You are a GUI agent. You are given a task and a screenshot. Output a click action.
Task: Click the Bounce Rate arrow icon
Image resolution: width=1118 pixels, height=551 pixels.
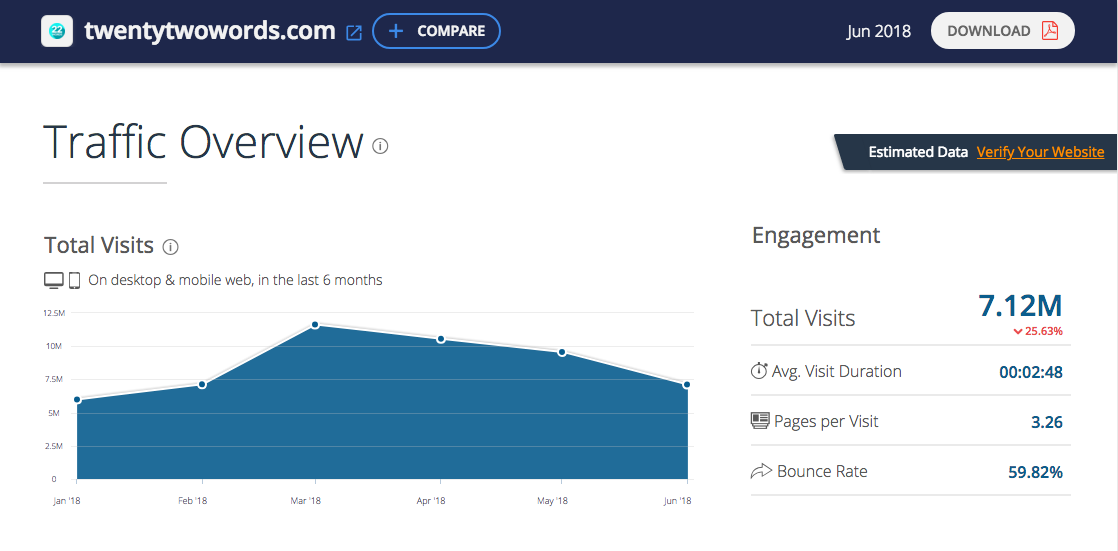760,471
